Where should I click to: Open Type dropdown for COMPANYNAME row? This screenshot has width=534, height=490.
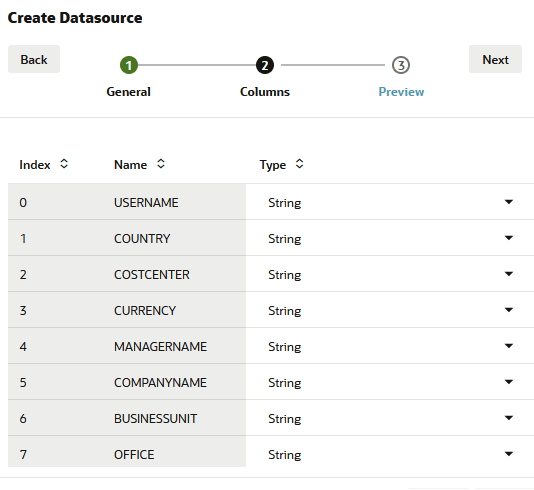pyautogui.click(x=509, y=382)
